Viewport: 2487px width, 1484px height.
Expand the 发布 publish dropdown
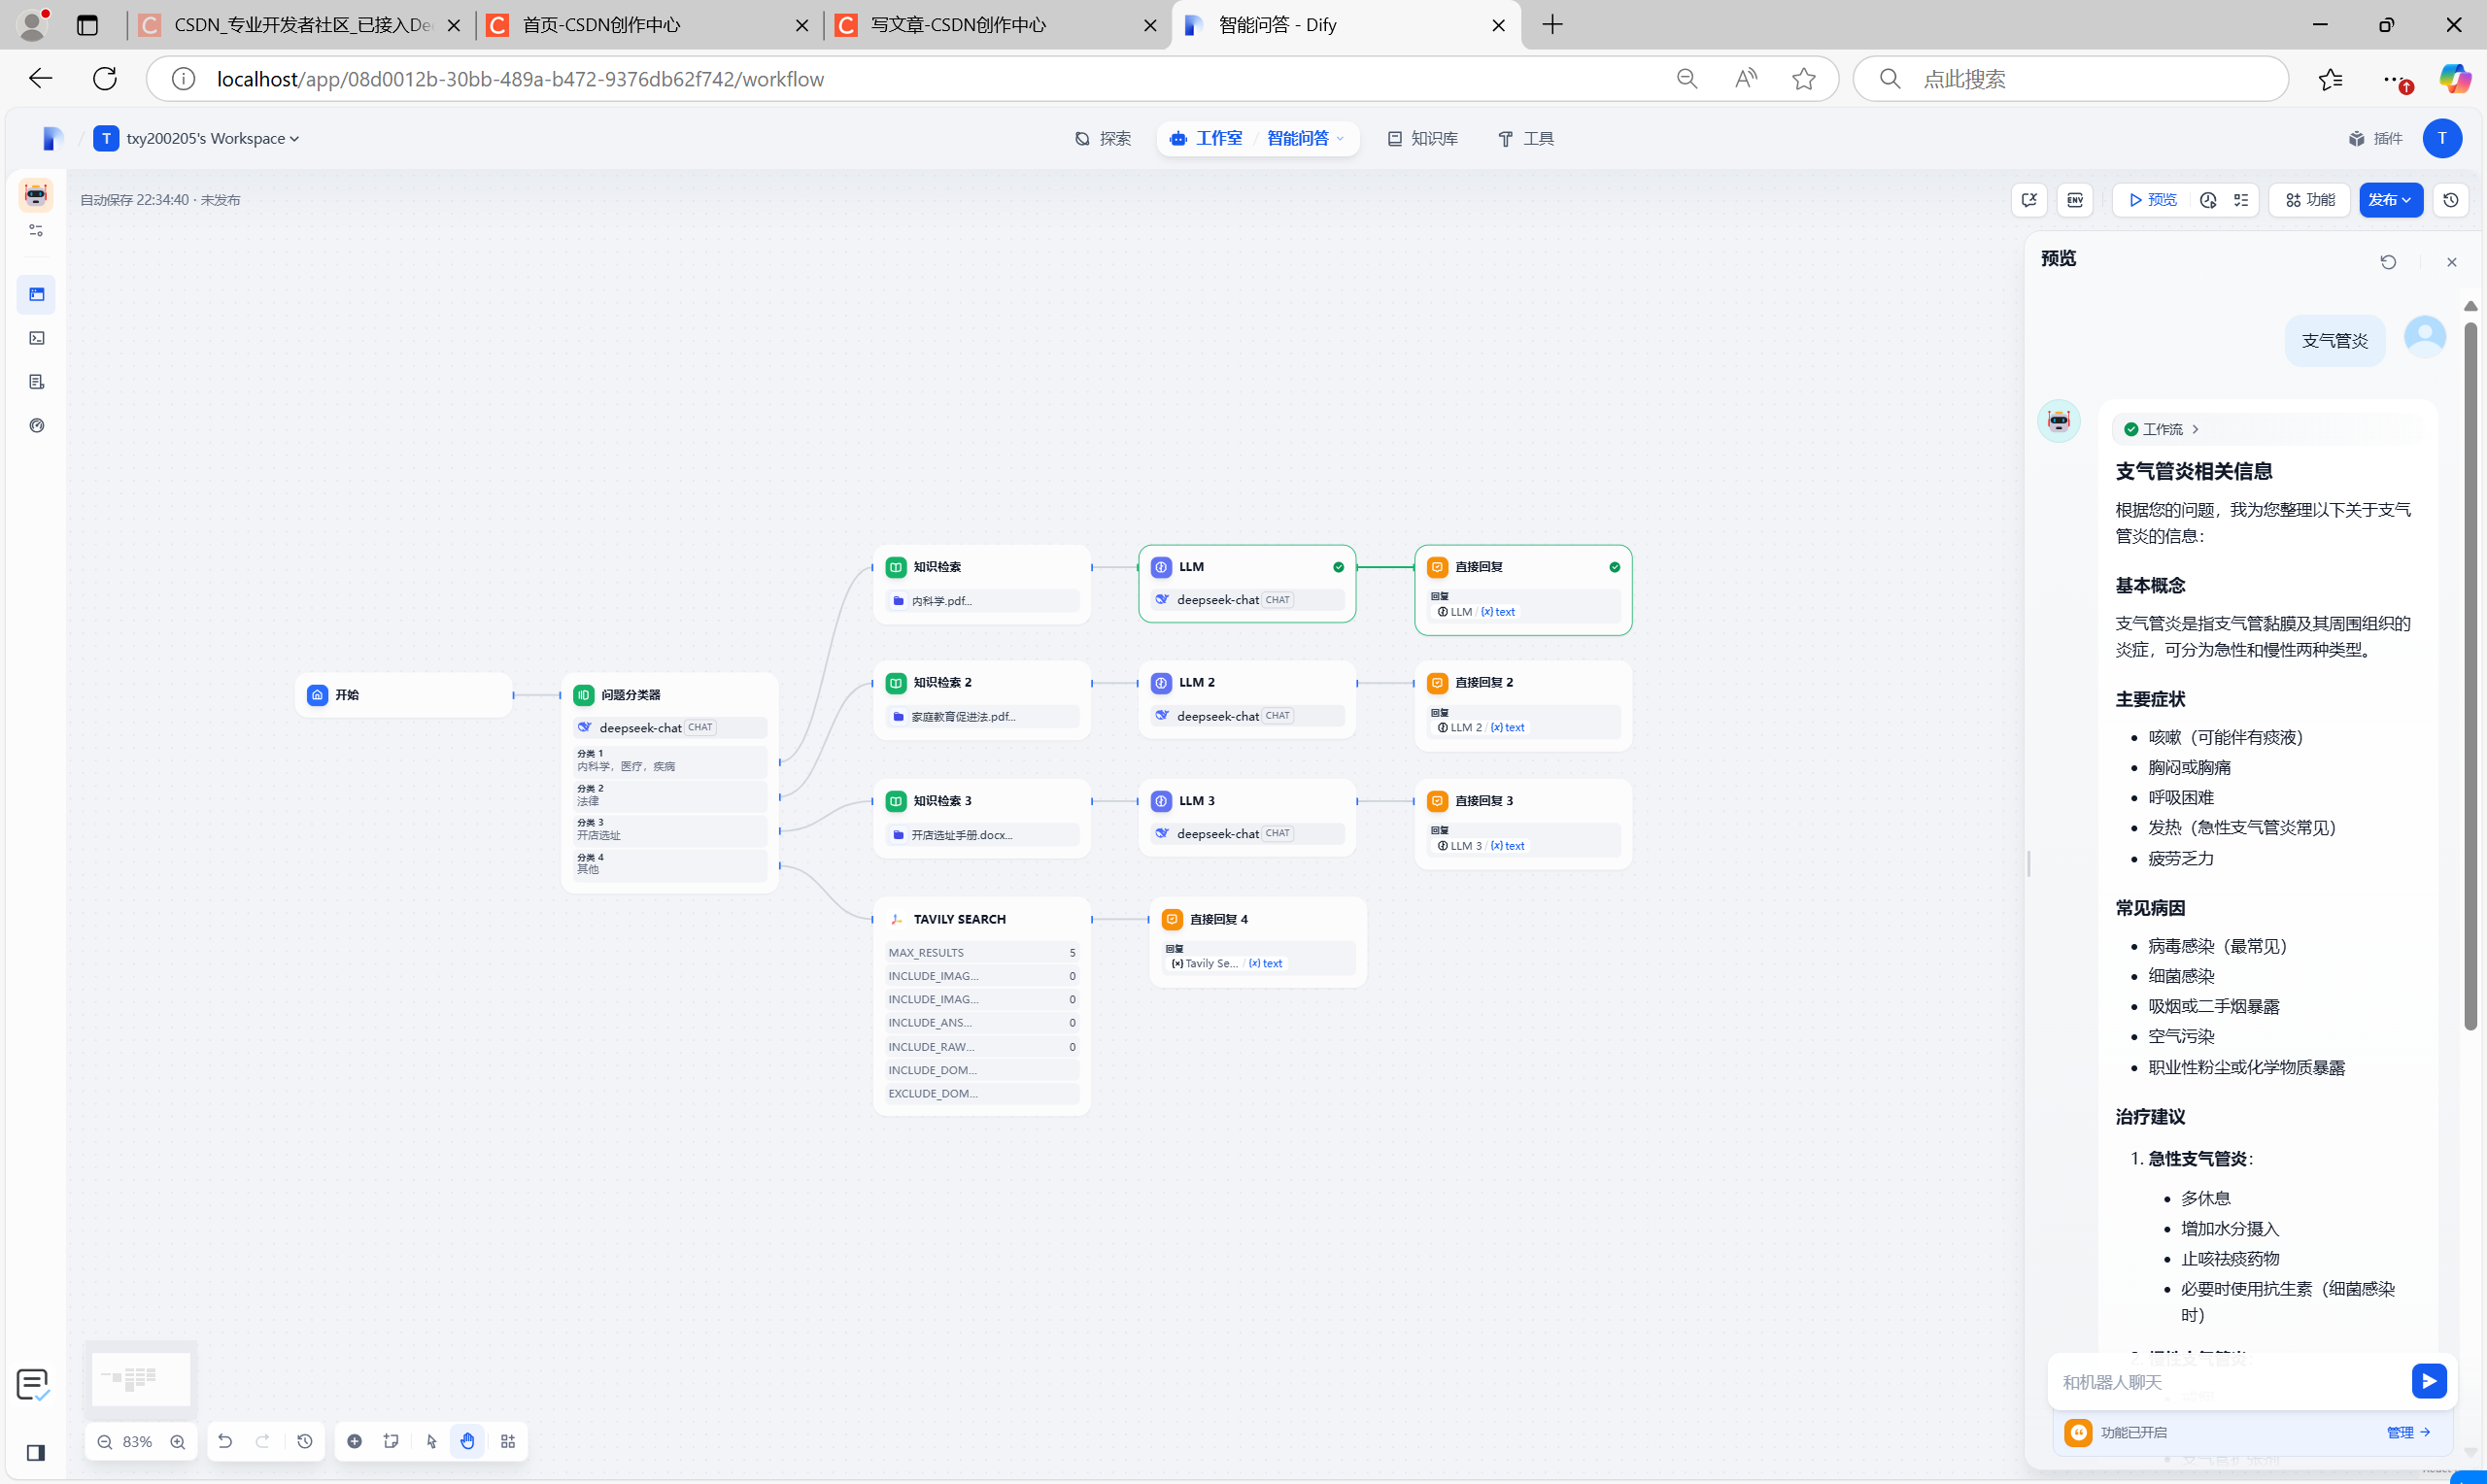point(2390,200)
